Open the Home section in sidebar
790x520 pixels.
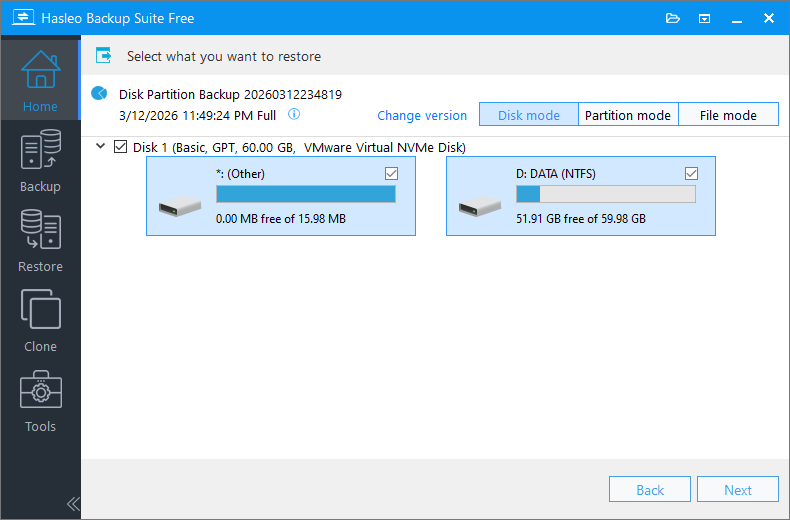(x=40, y=80)
